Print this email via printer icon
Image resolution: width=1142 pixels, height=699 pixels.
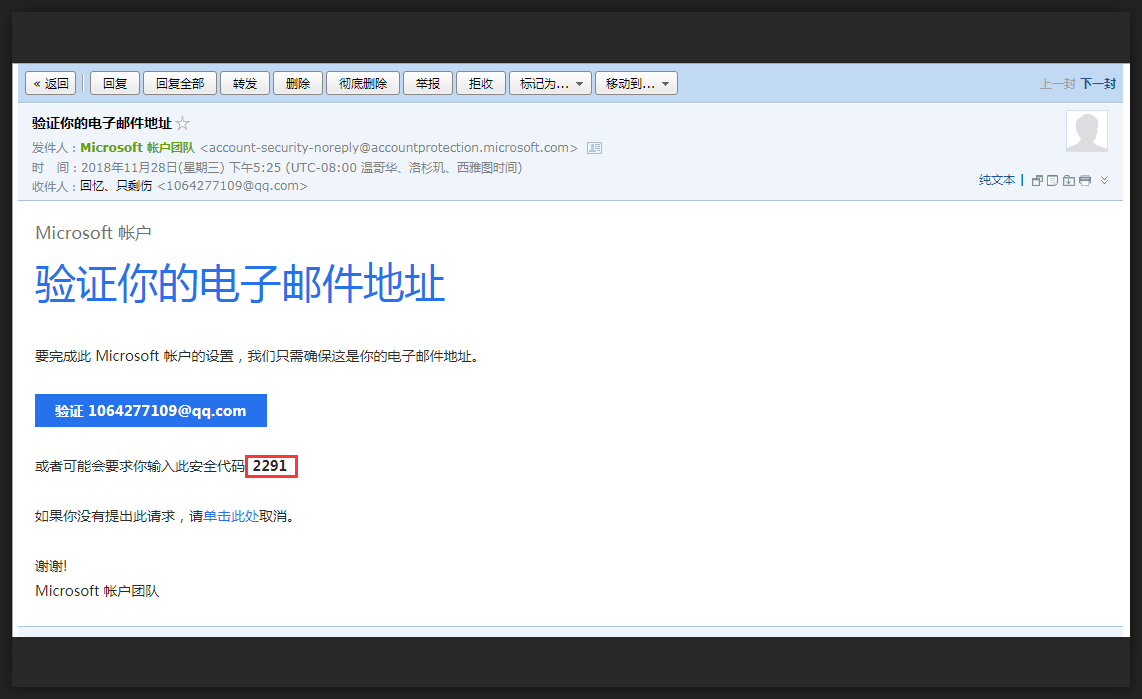click(1084, 180)
